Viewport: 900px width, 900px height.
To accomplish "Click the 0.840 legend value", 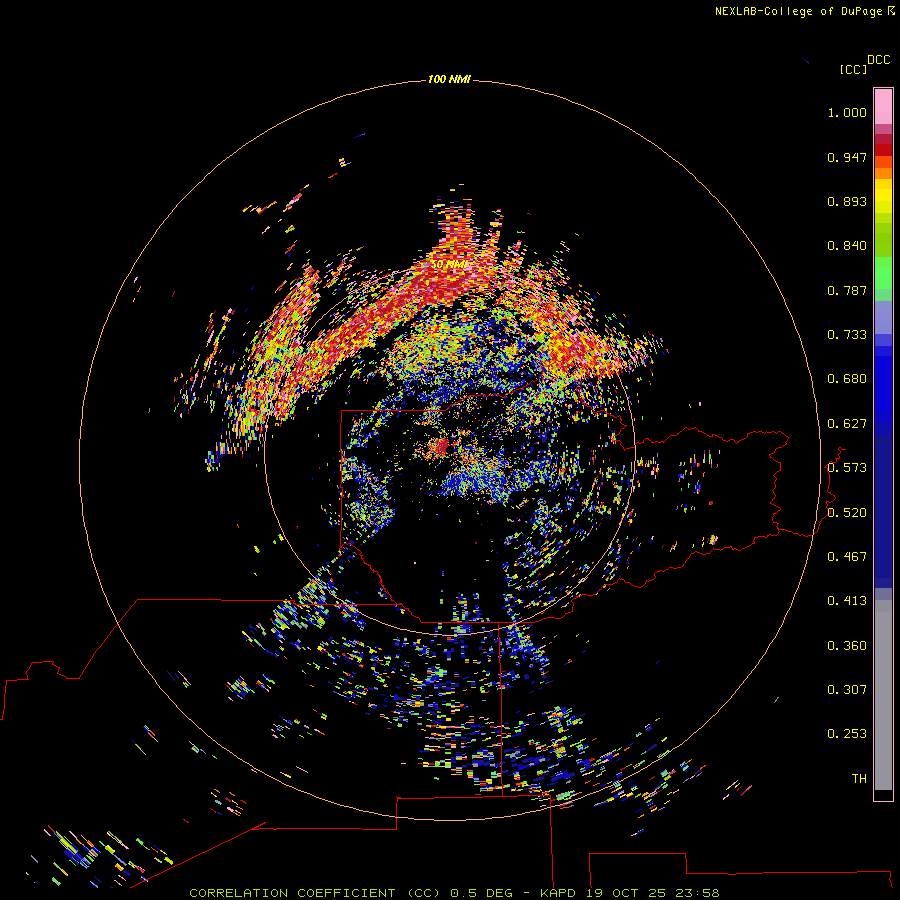I will (847, 246).
